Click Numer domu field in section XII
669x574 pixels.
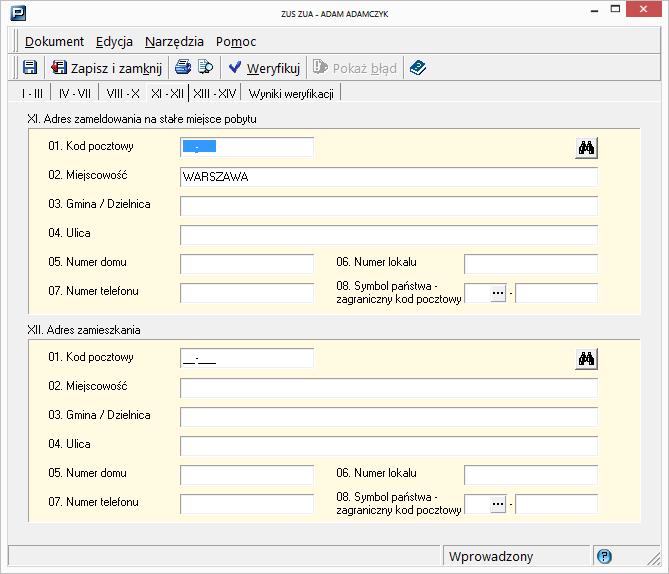click(247, 475)
